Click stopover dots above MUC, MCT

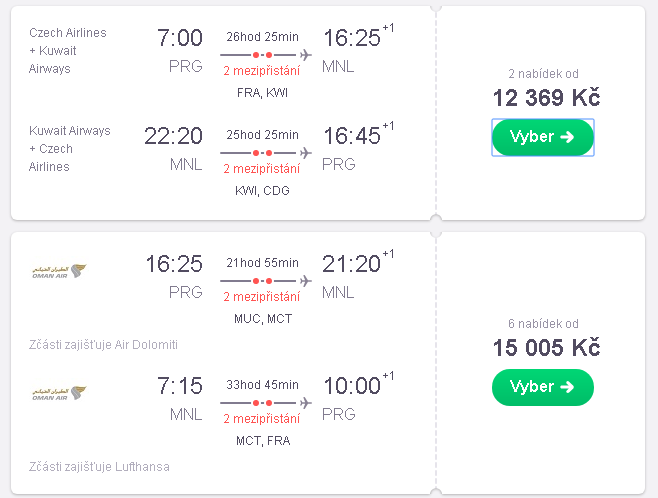pyautogui.click(x=262, y=281)
